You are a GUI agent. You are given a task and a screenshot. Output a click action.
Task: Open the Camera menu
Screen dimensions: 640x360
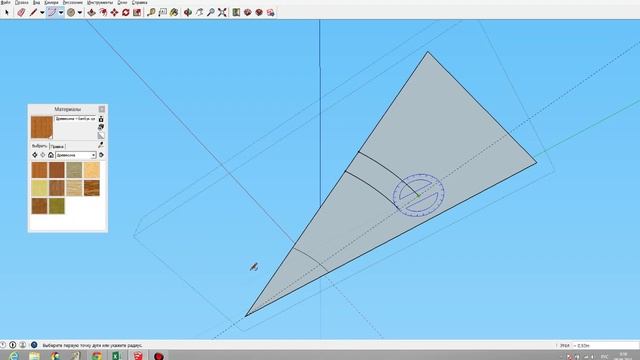pos(51,2)
